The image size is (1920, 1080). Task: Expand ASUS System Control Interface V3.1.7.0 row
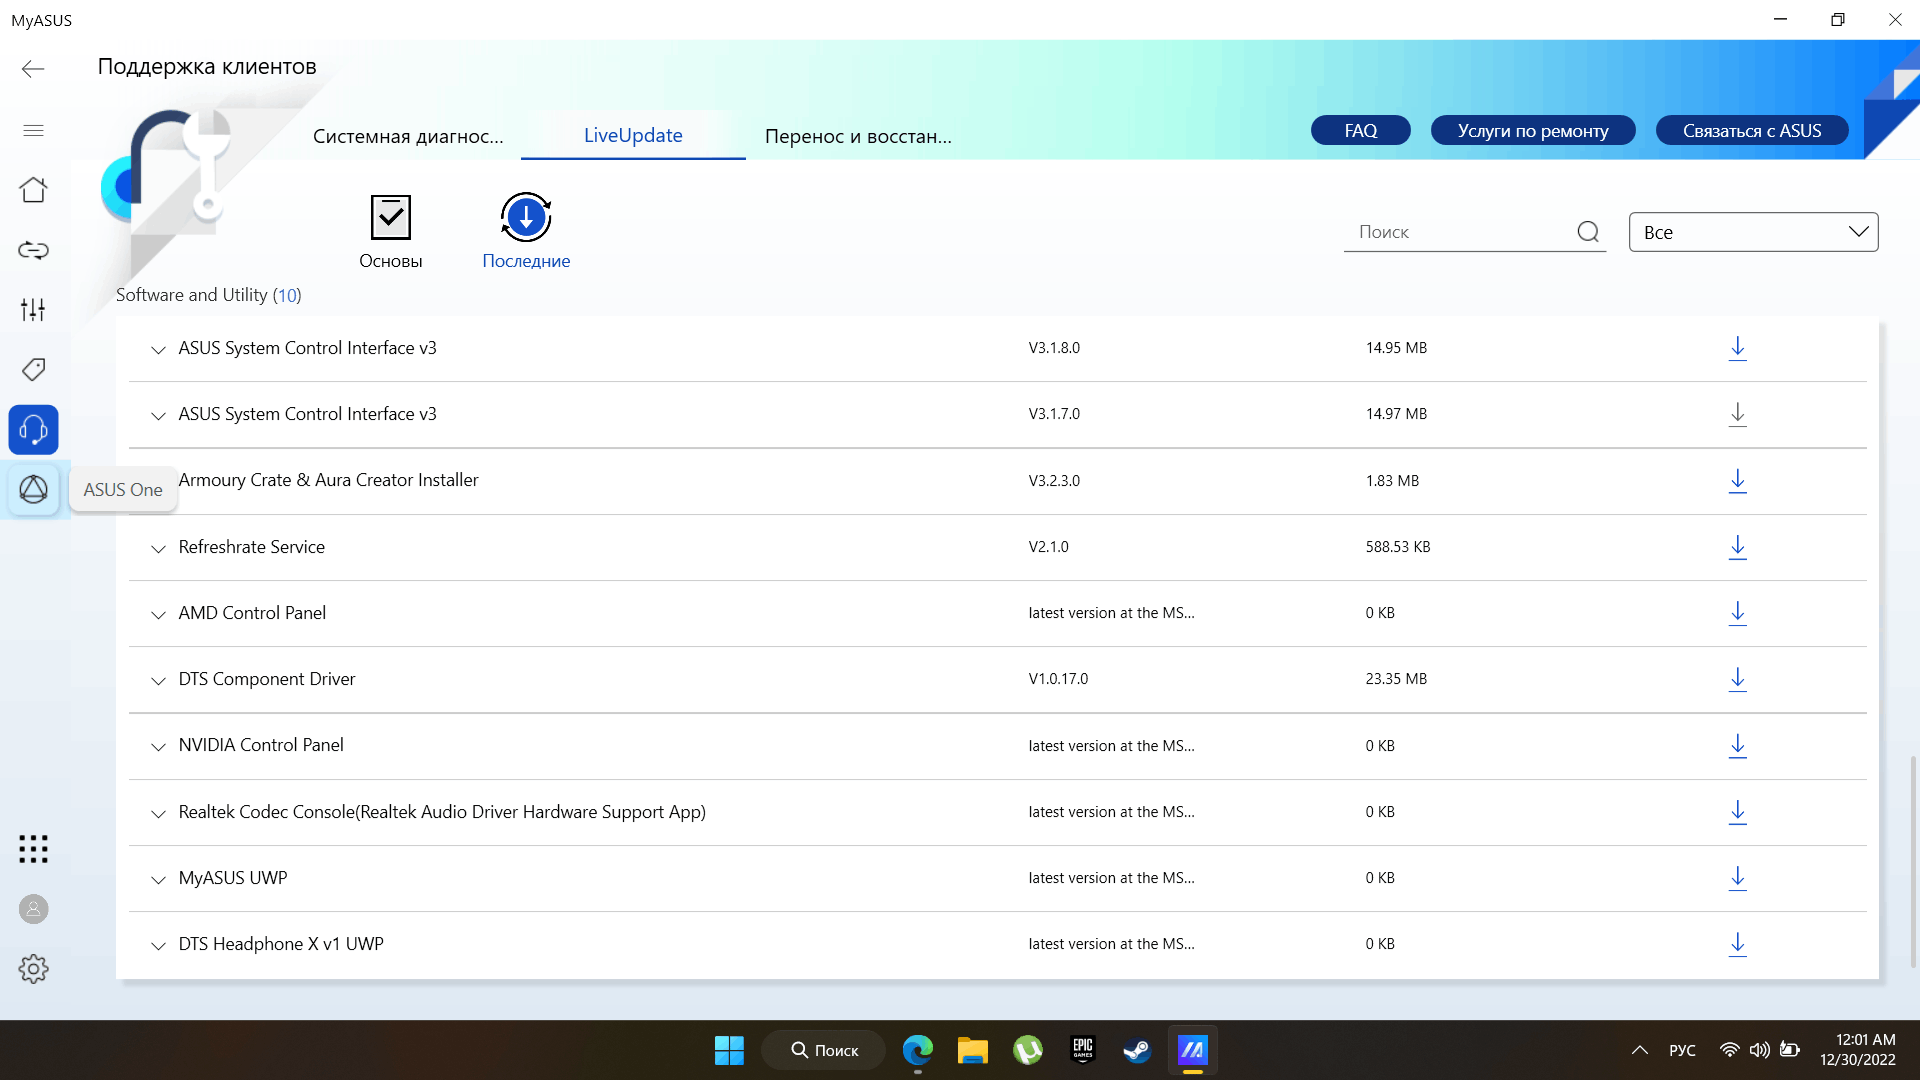(158, 416)
